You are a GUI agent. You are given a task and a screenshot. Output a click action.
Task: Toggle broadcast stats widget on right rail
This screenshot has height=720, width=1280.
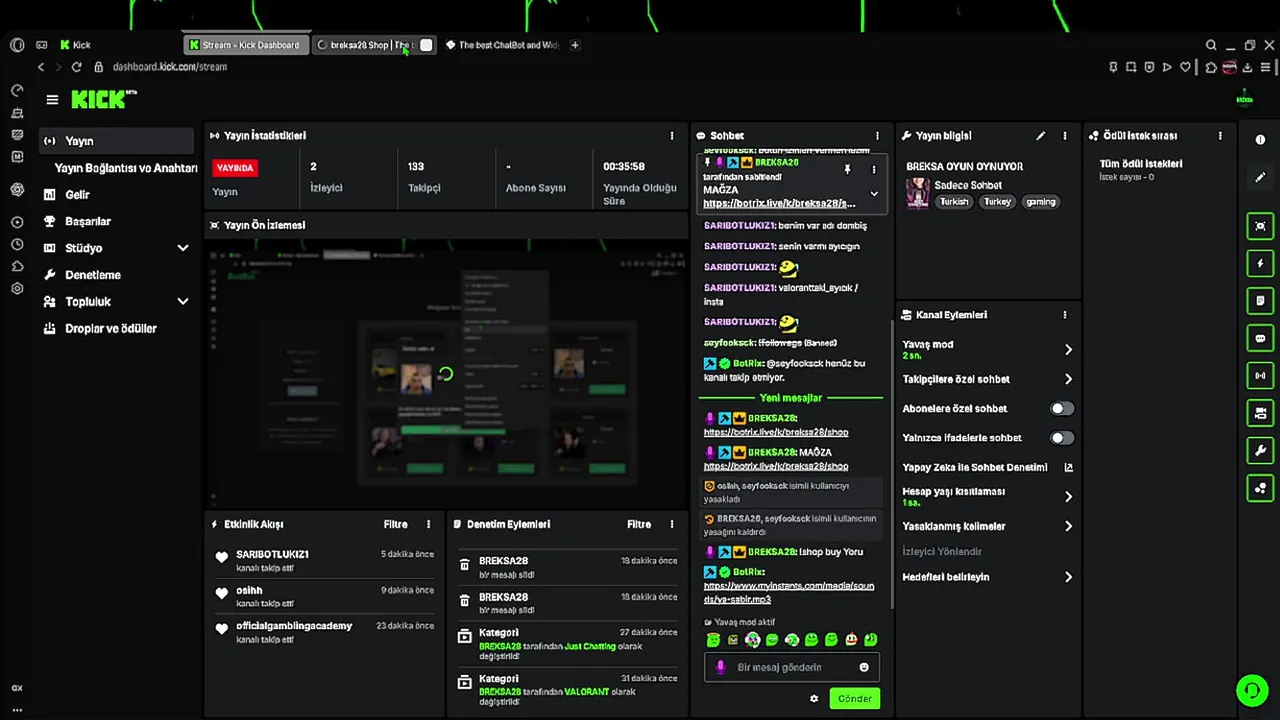click(1260, 376)
